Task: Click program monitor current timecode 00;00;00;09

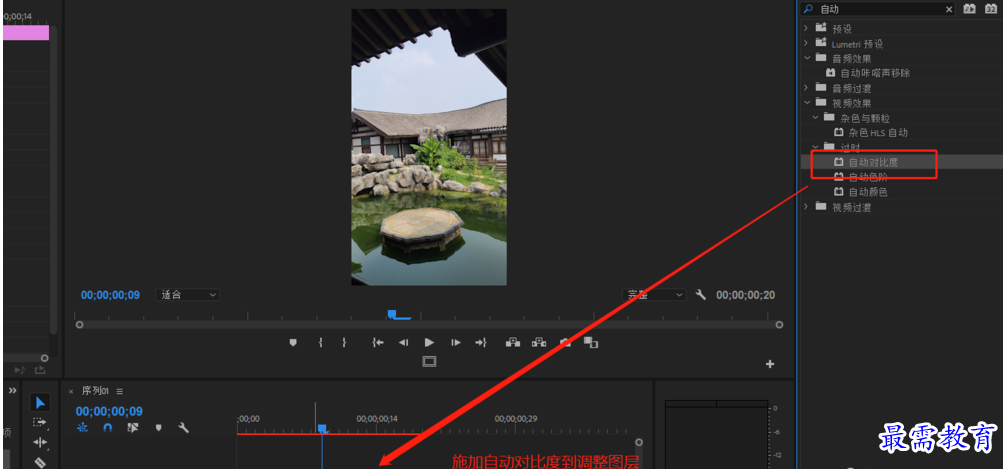Action: [x=110, y=295]
